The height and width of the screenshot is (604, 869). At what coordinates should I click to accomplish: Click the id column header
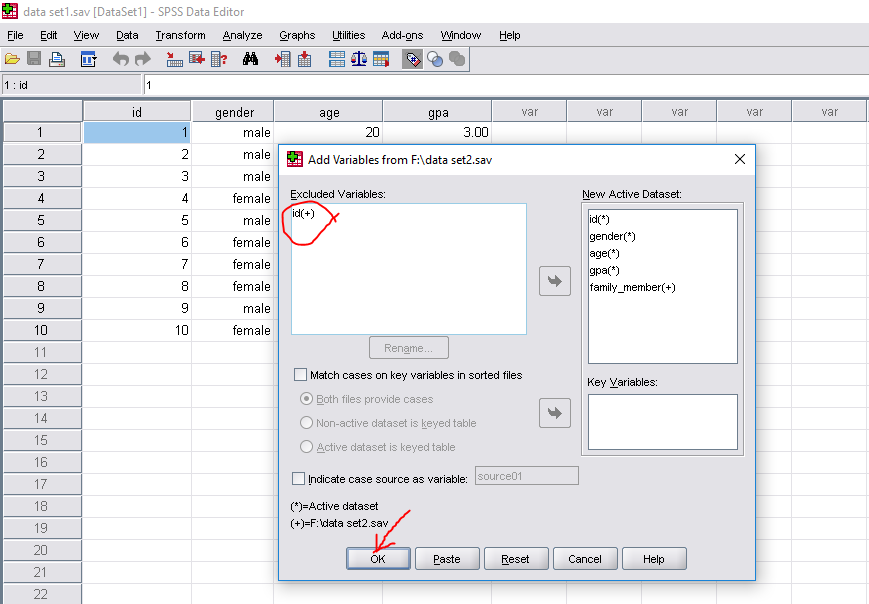click(137, 112)
